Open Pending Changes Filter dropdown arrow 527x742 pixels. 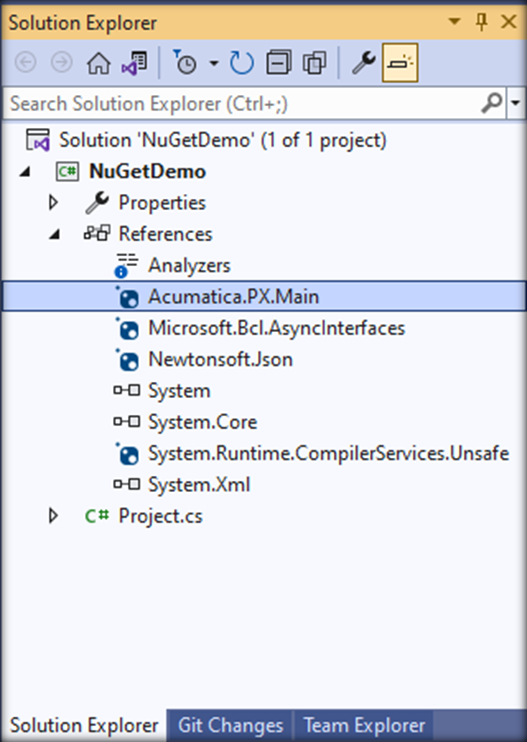pyautogui.click(x=214, y=63)
